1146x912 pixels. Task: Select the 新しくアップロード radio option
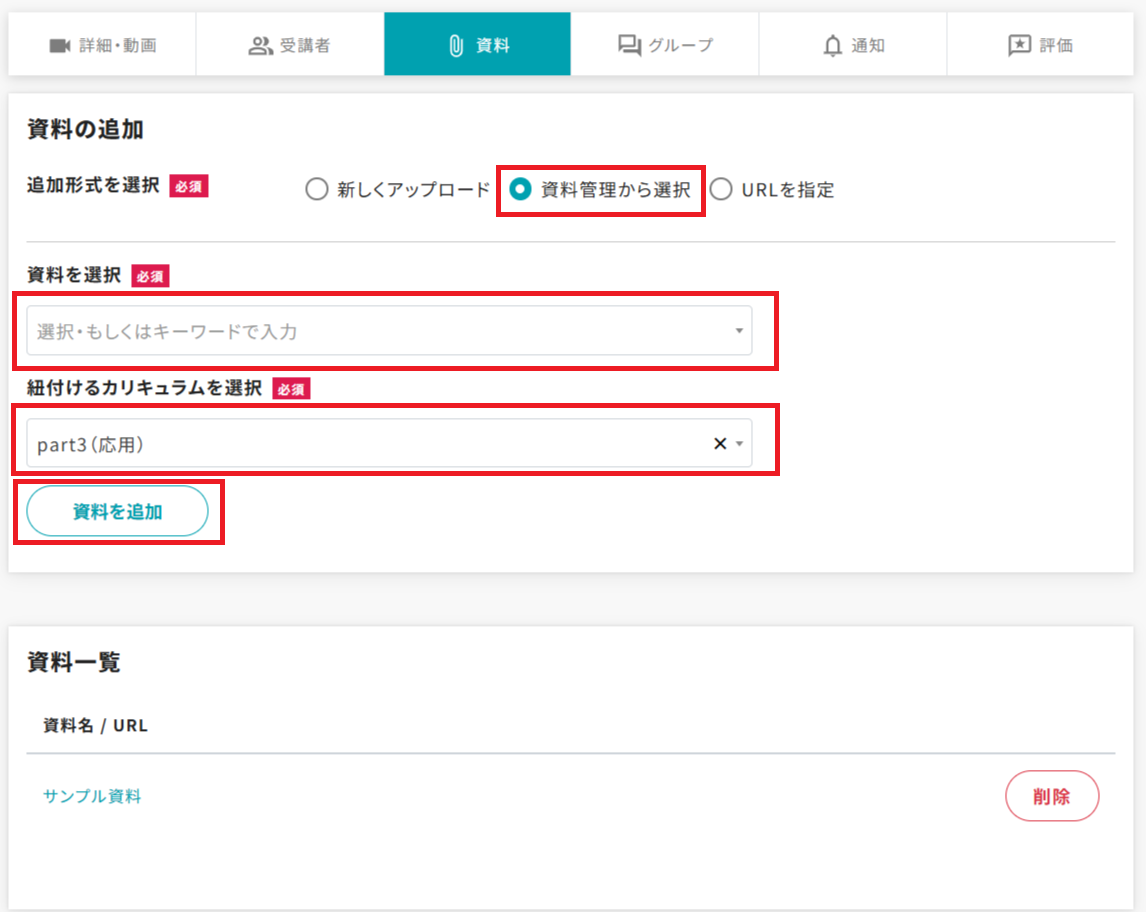[317, 190]
